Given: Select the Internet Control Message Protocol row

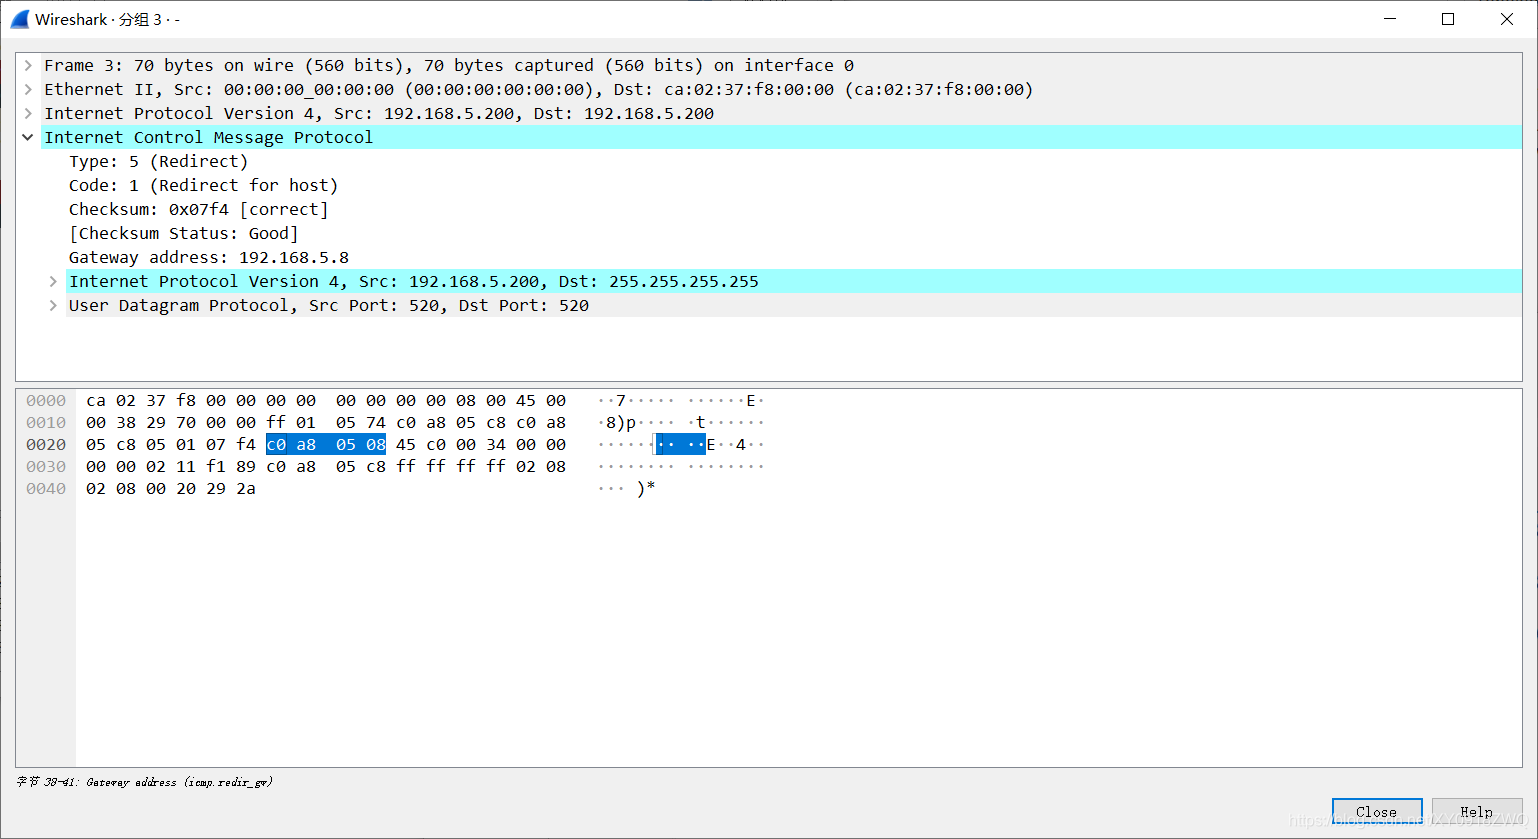Looking at the screenshot, I should 782,137.
